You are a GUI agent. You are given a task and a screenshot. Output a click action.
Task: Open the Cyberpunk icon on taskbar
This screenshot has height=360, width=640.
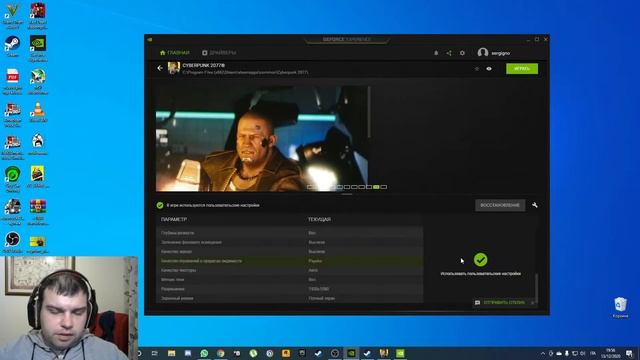click(x=384, y=353)
